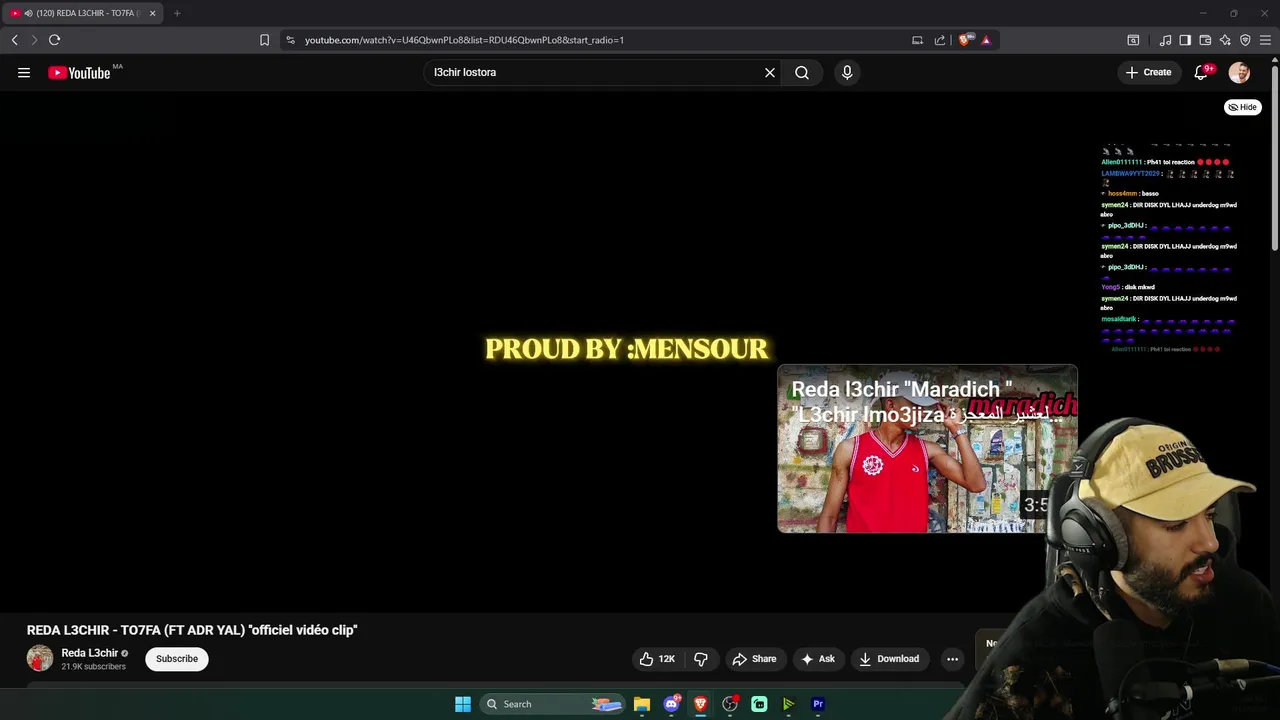Run search with the magnifier button
The image size is (1280, 720).
[802, 72]
